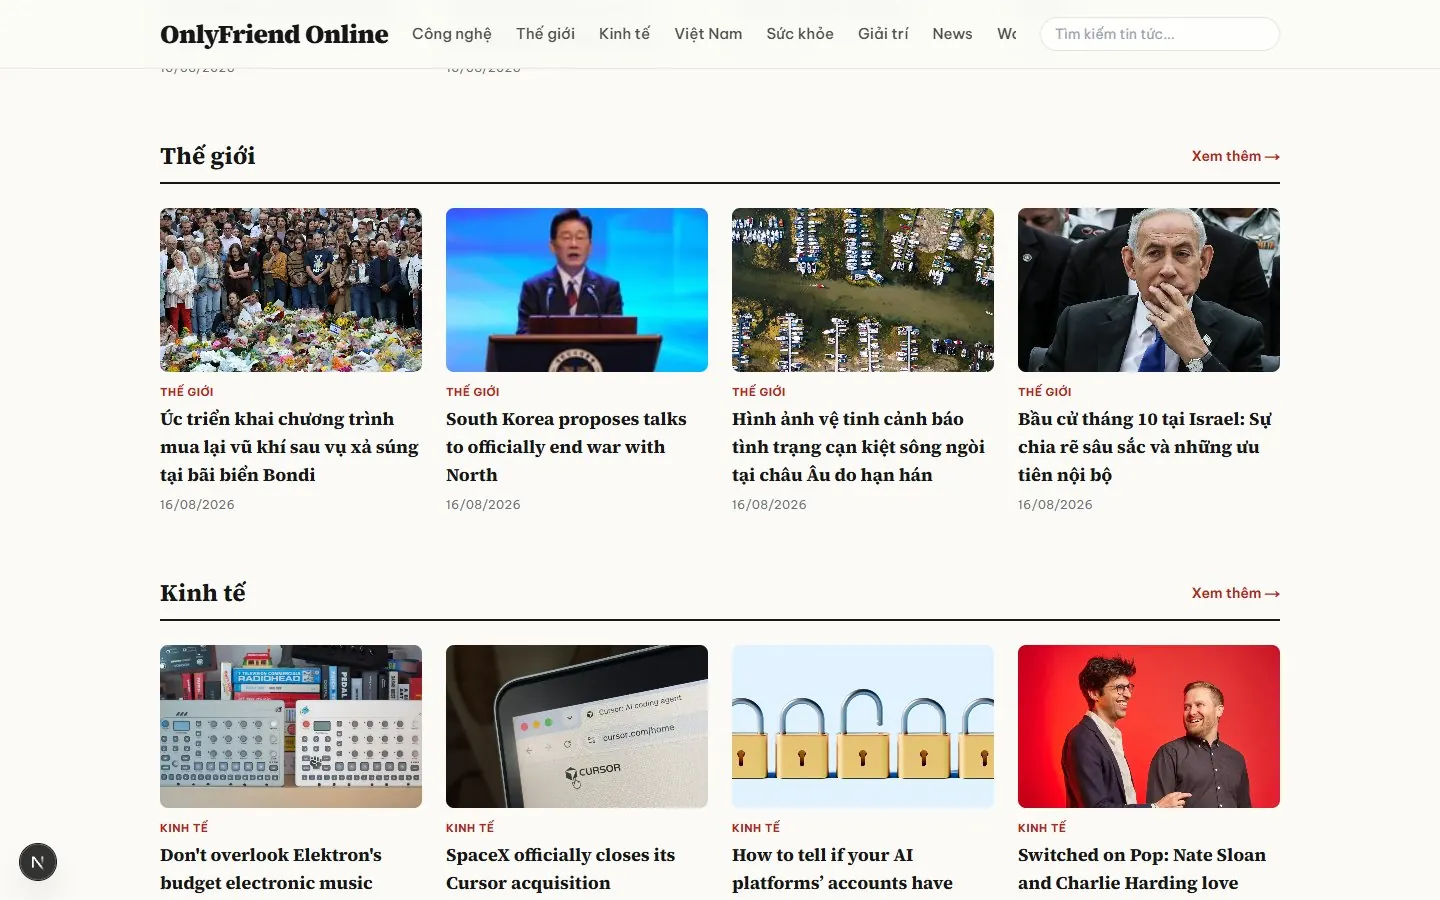Go to the OnlyFriend Online homepage logo

274,34
